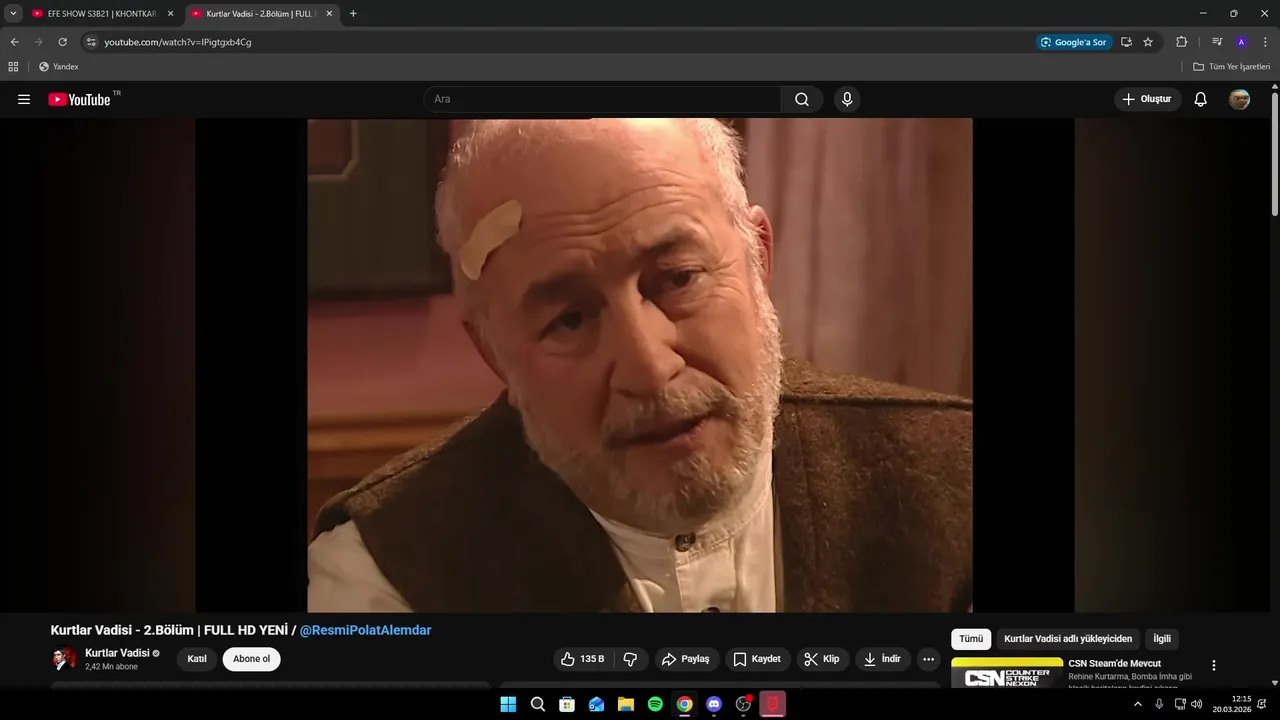Open taskbar Search

point(538,704)
